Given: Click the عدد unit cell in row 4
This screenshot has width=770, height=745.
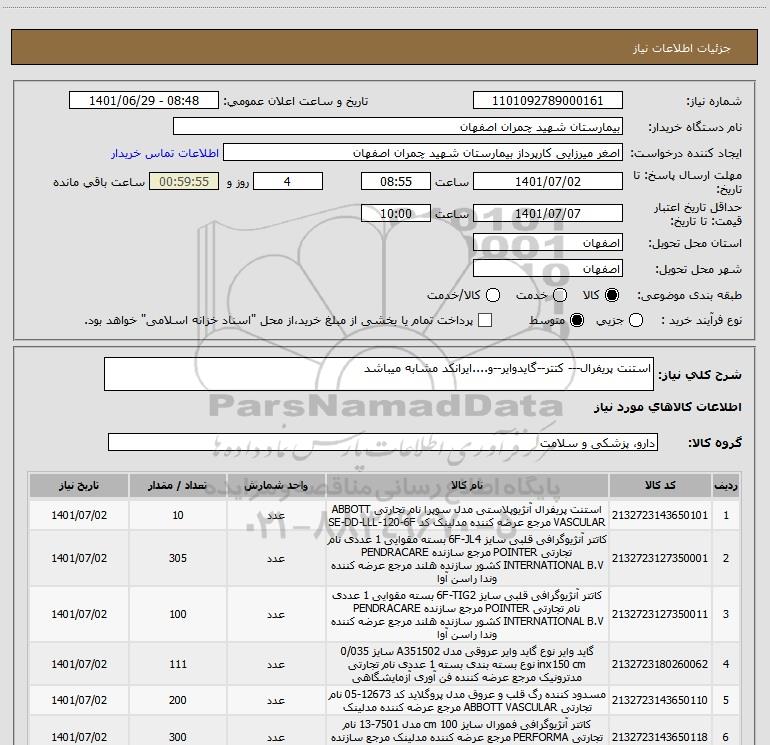Looking at the screenshot, I should pyautogui.click(x=276, y=664).
